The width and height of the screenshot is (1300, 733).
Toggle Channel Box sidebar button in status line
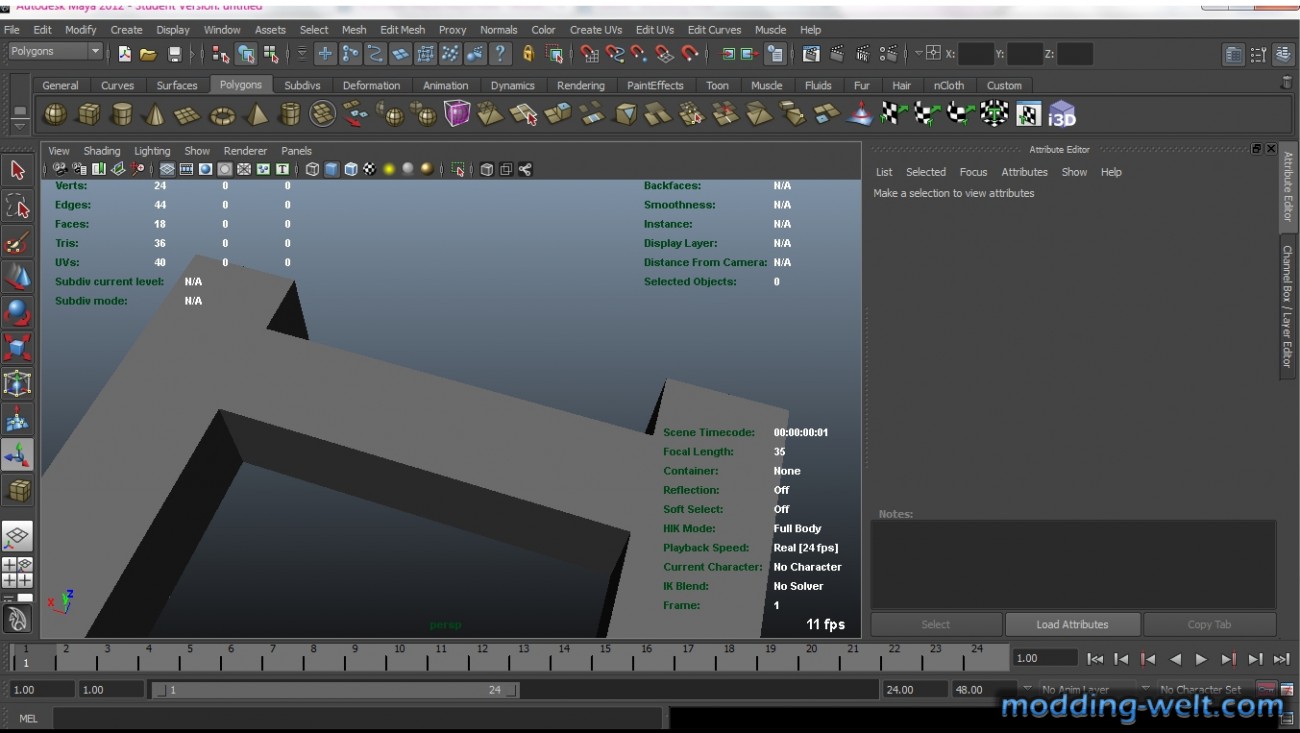point(1283,54)
